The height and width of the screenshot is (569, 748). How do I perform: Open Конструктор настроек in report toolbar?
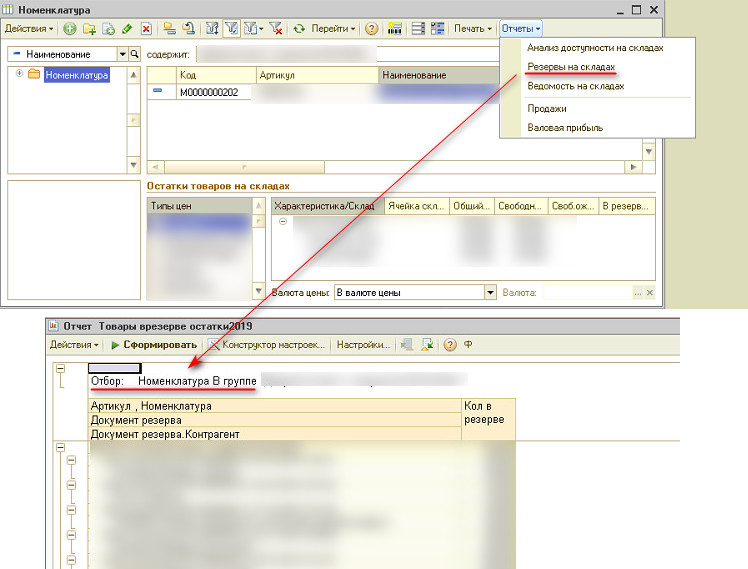click(266, 345)
